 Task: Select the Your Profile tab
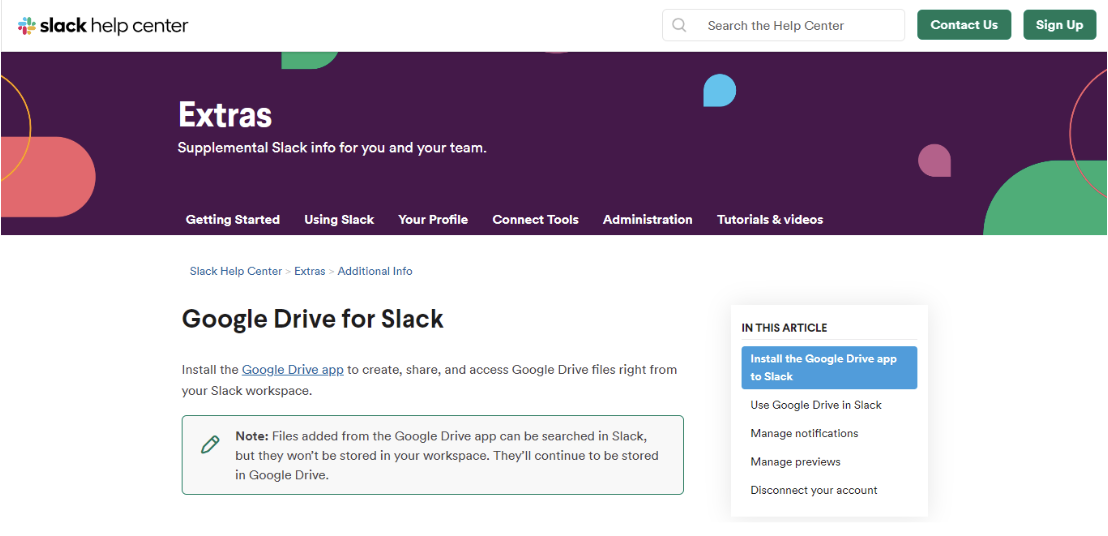click(433, 220)
